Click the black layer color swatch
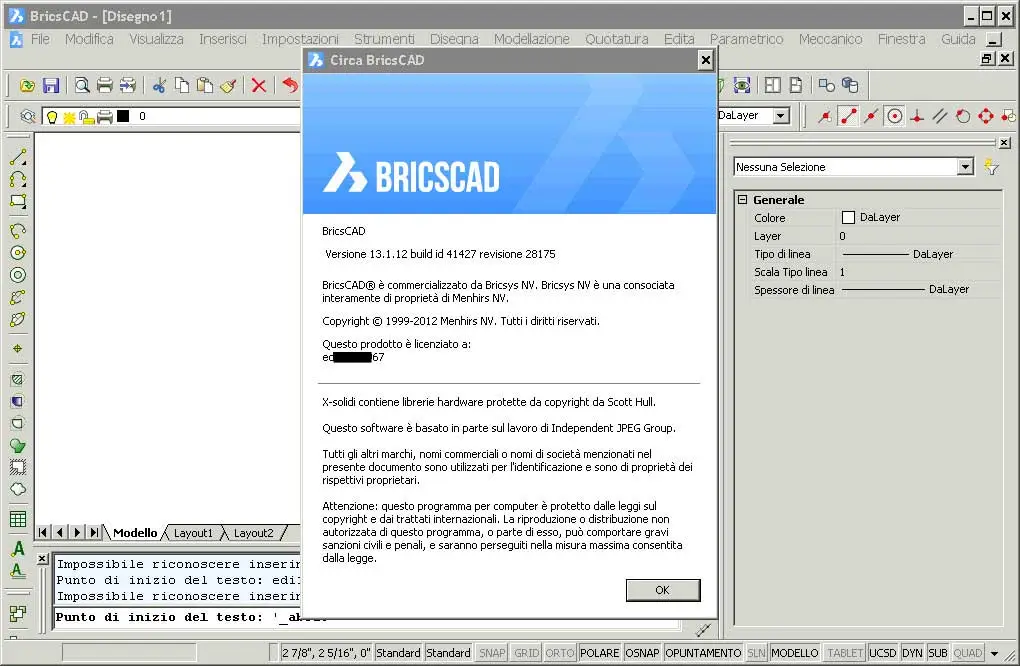The width and height of the screenshot is (1020, 666). tap(123, 116)
